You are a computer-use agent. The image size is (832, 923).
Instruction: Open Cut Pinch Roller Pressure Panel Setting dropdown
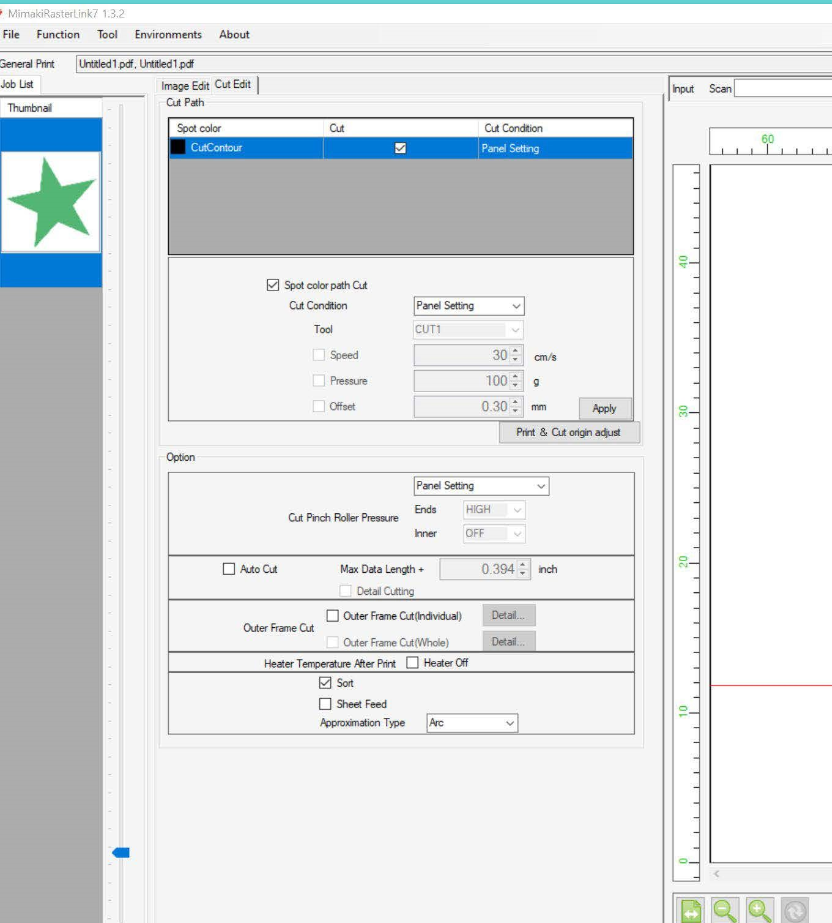point(481,486)
